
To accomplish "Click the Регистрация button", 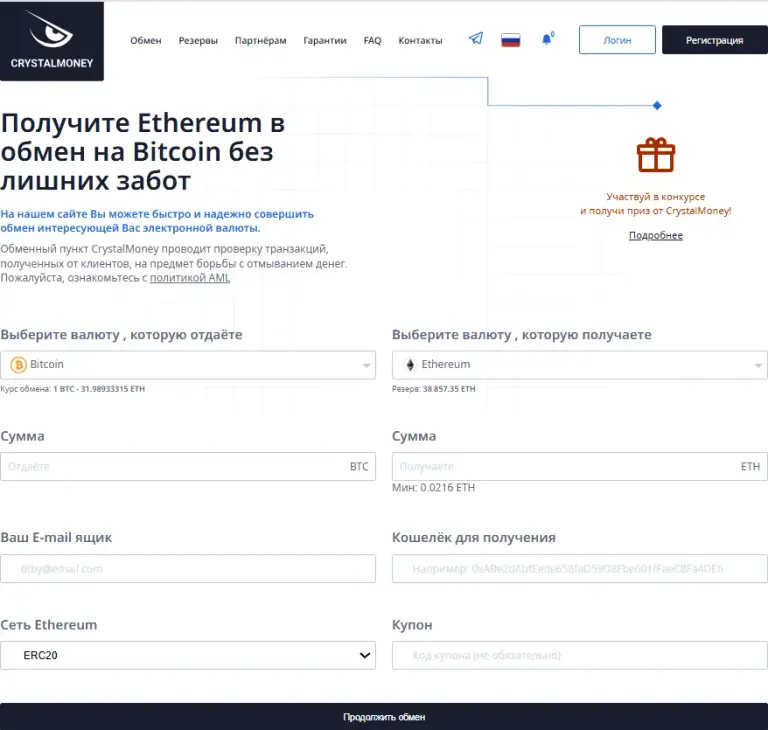I will tap(715, 40).
